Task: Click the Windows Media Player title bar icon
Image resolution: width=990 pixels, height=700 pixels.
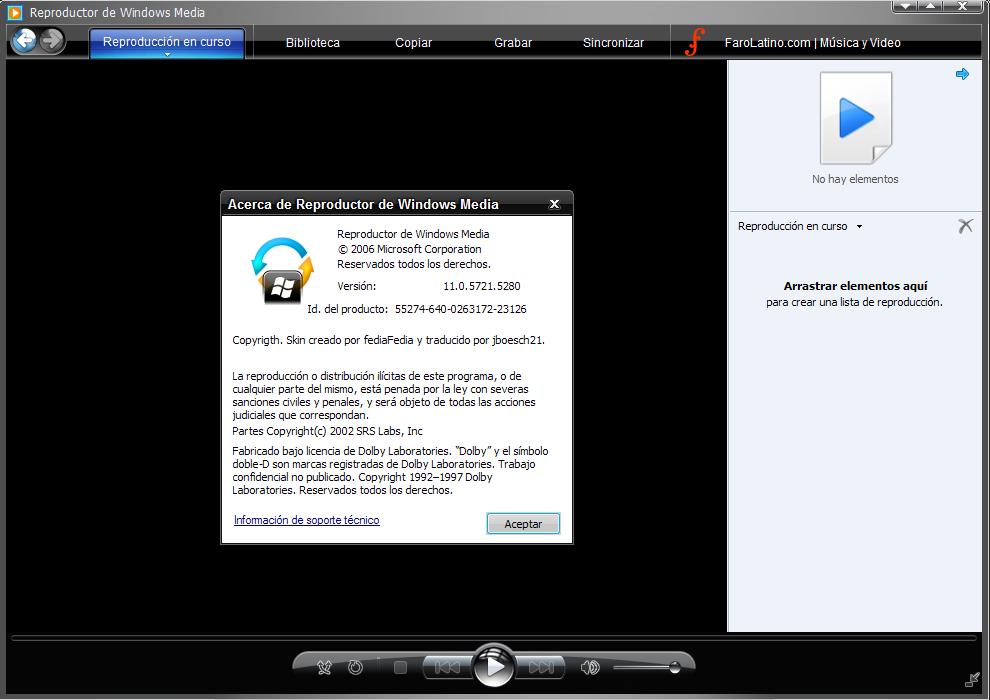Action: tap(15, 12)
